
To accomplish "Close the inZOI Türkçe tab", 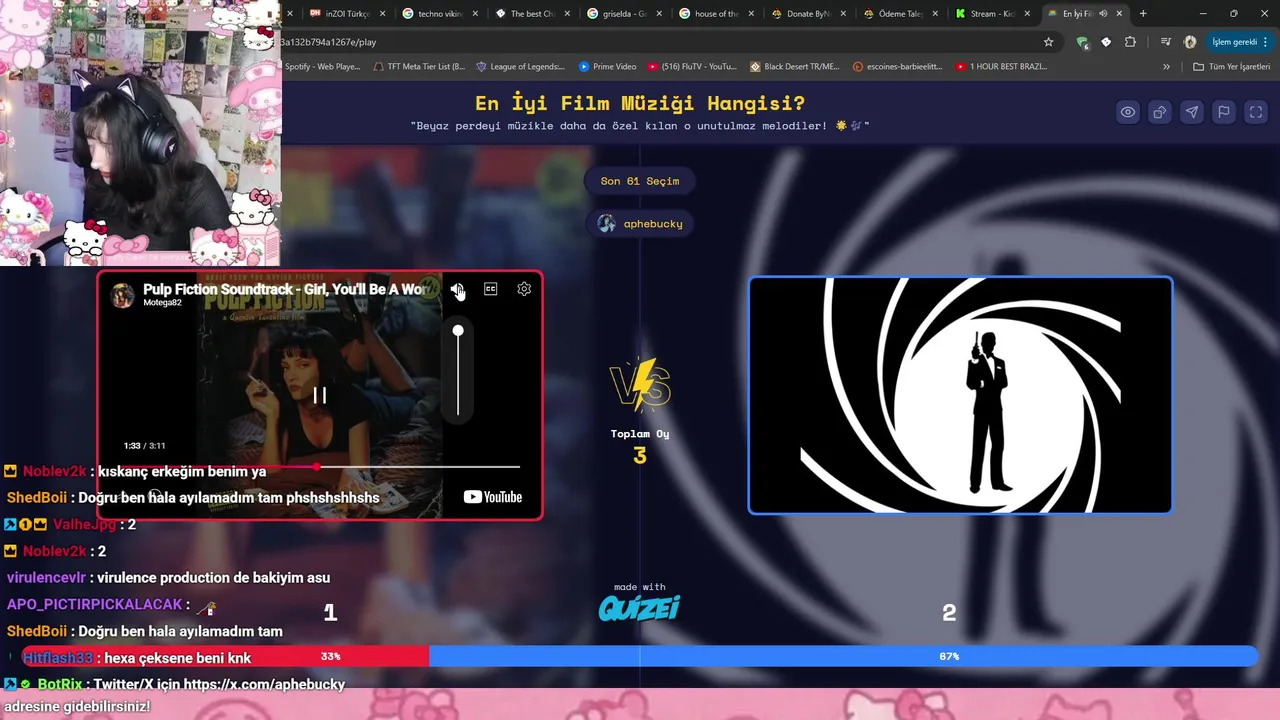I will pos(382,14).
